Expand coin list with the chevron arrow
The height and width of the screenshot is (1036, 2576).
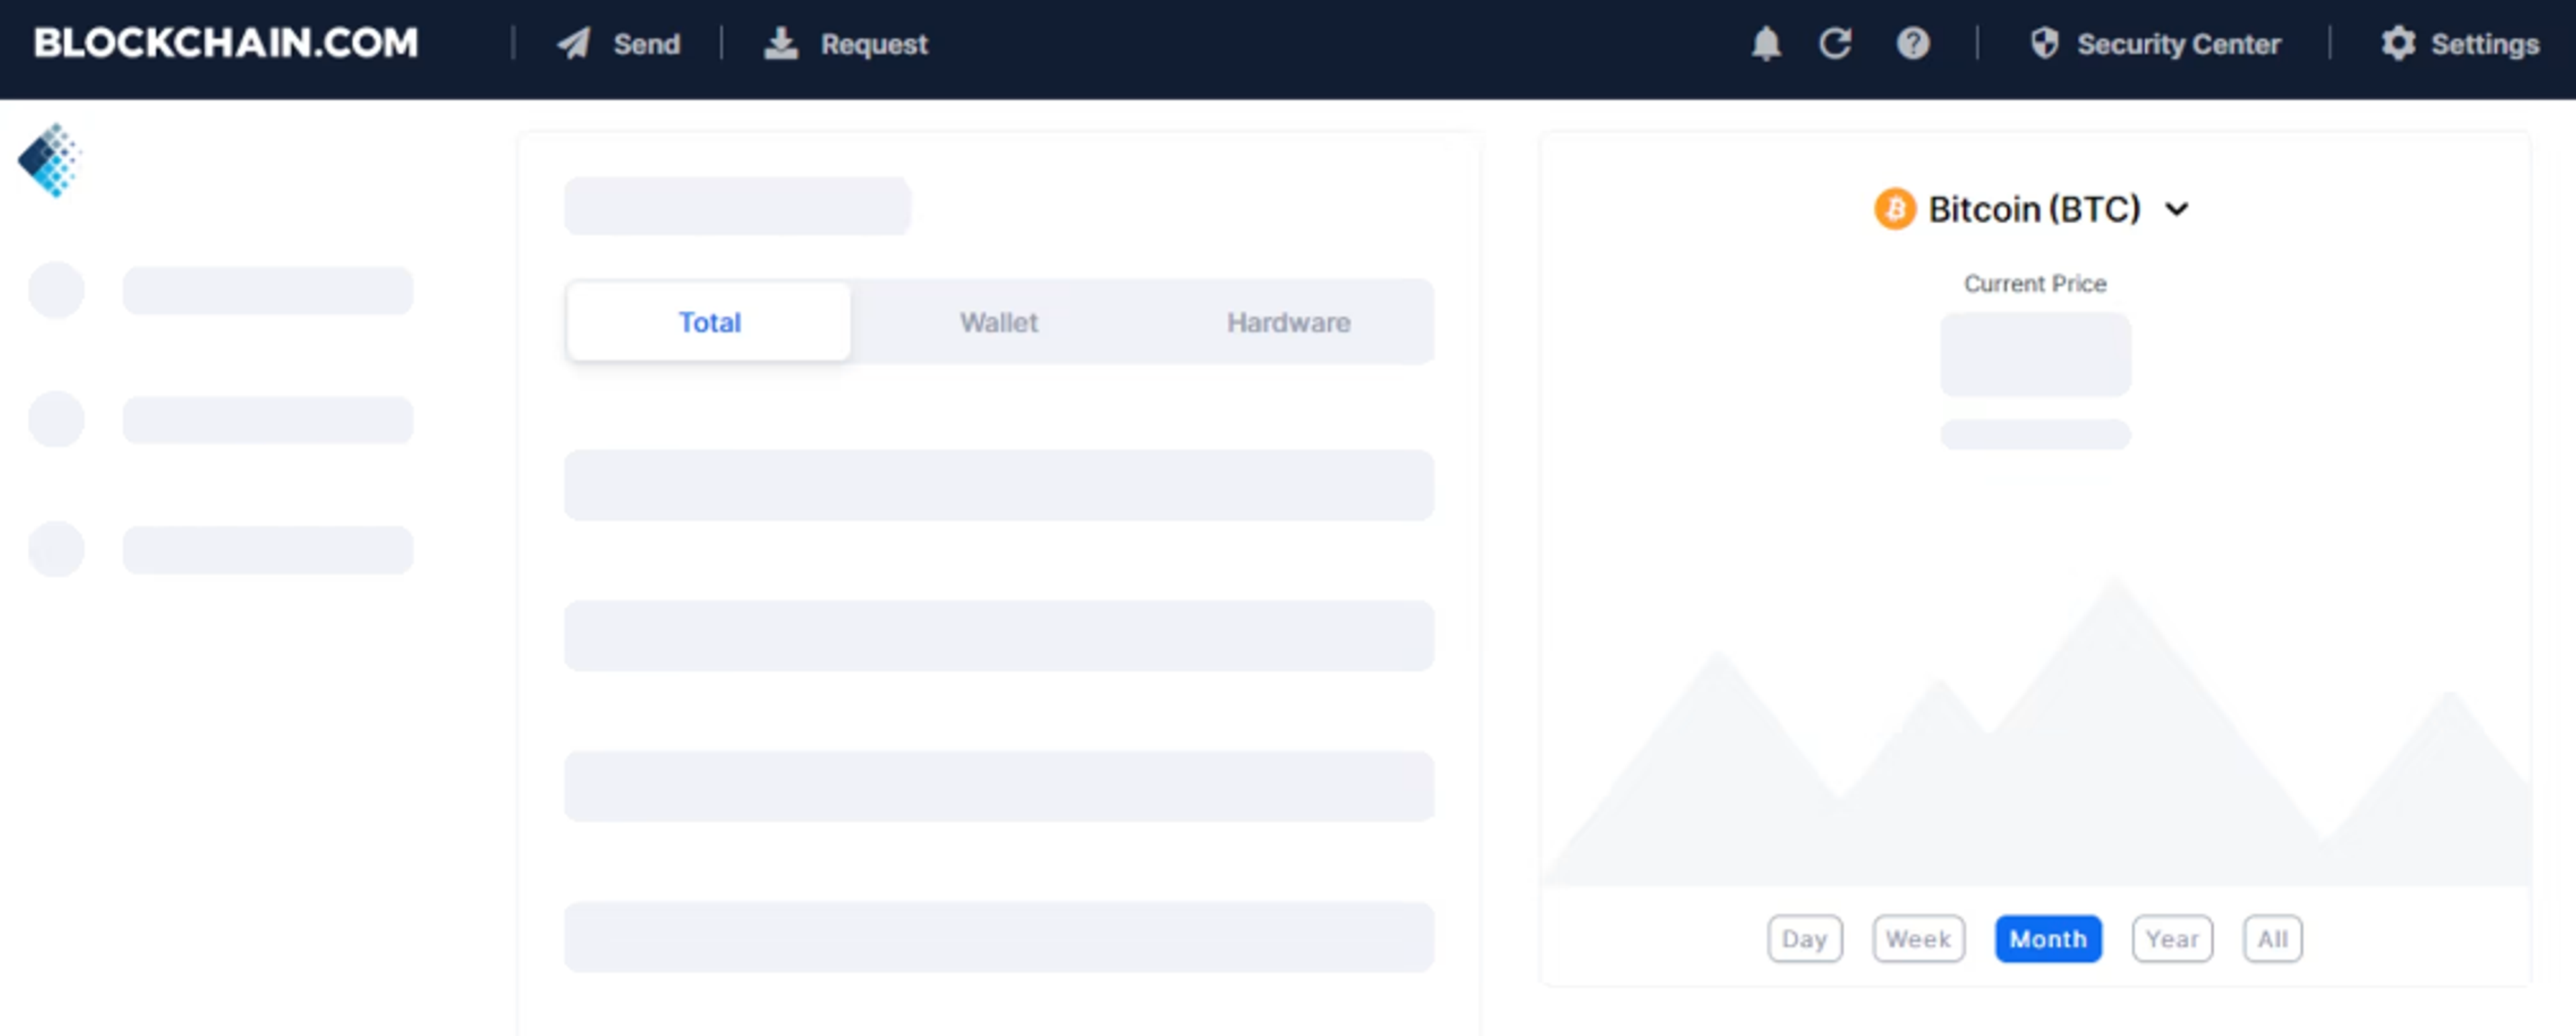click(2176, 210)
